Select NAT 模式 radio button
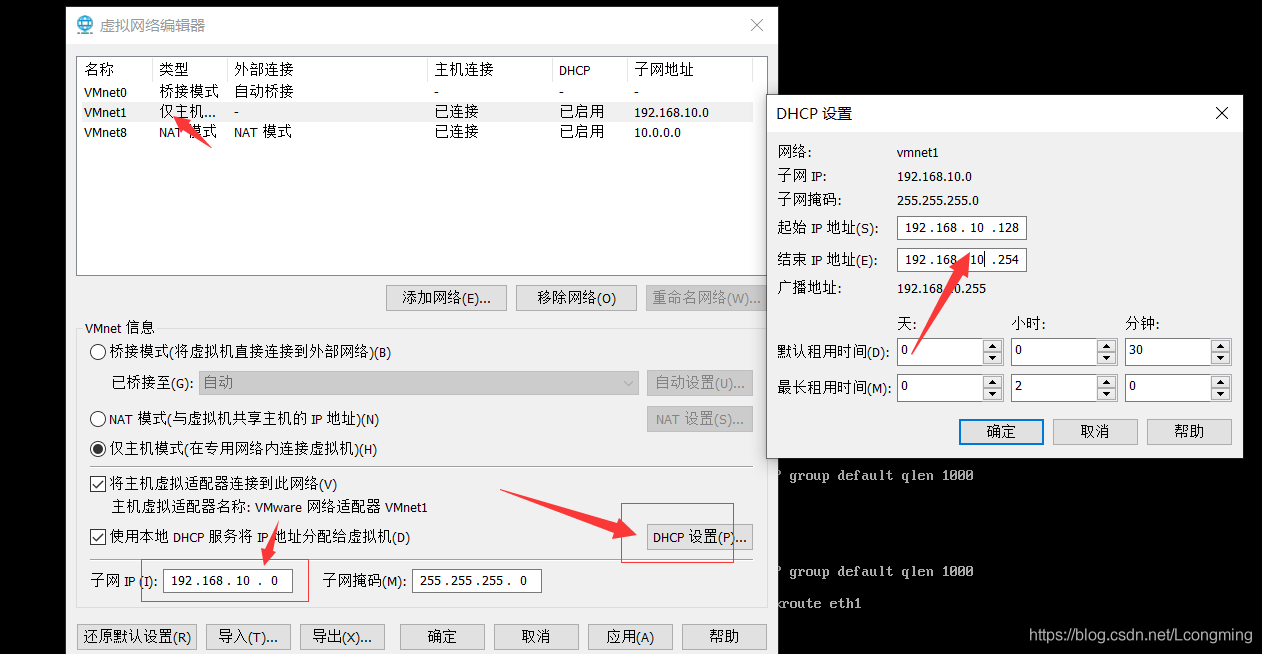Viewport: 1262px width, 654px height. click(x=97, y=419)
